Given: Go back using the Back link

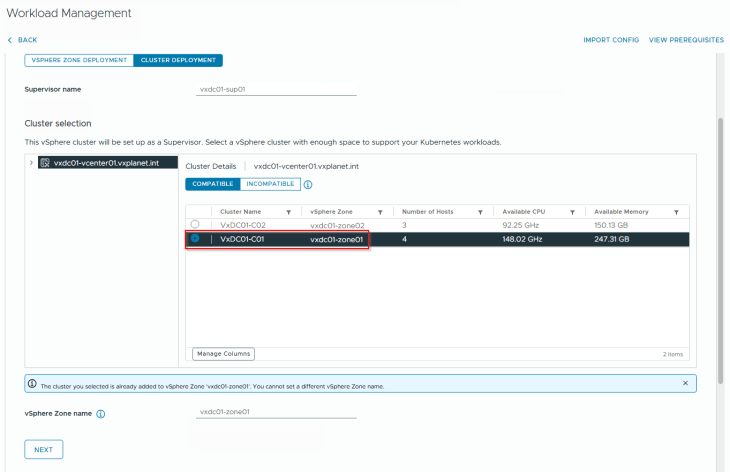Looking at the screenshot, I should tap(22, 40).
